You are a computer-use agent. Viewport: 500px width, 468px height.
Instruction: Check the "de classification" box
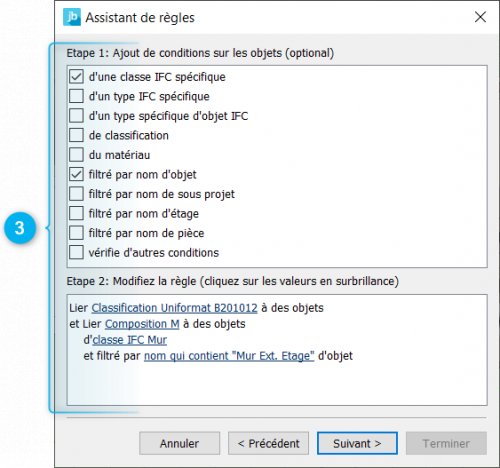click(x=76, y=135)
